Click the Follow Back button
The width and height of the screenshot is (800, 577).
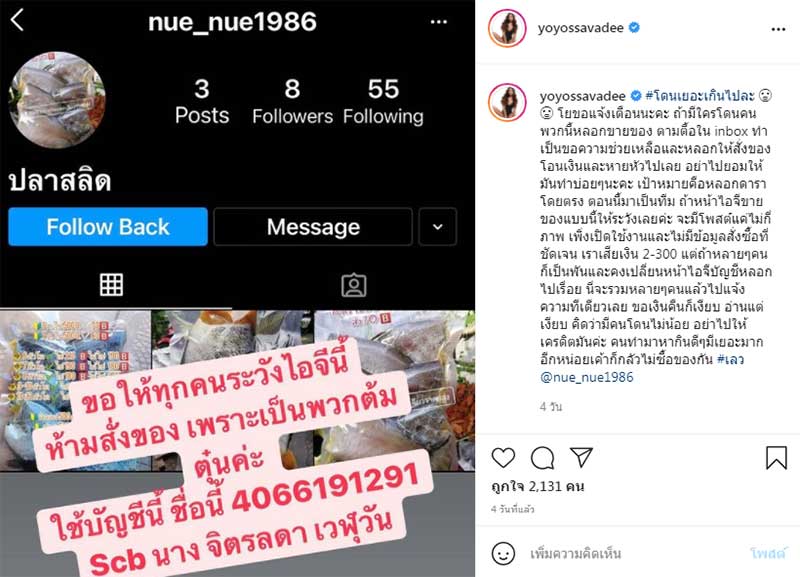coord(108,227)
